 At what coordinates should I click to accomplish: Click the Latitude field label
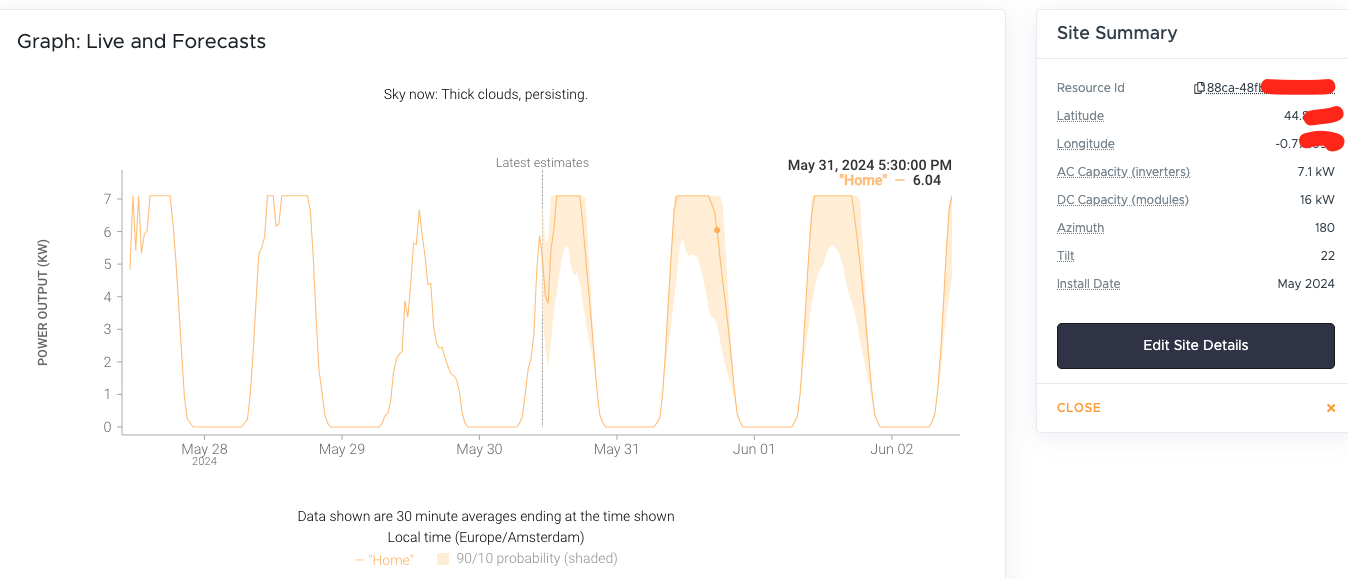pyautogui.click(x=1080, y=116)
